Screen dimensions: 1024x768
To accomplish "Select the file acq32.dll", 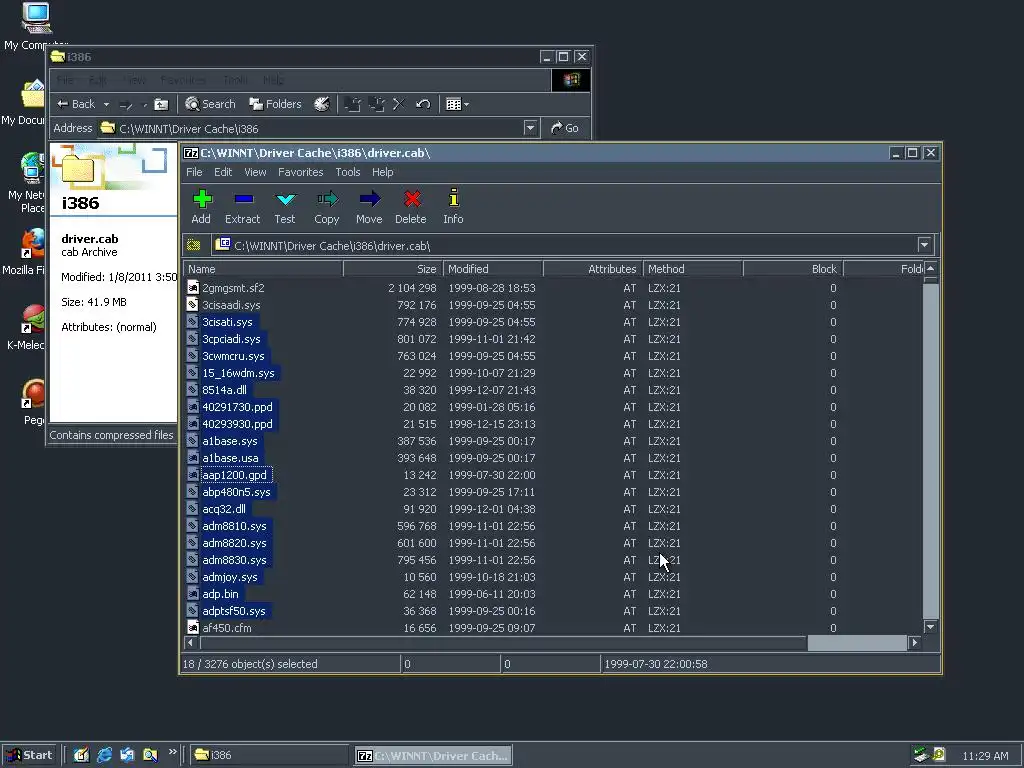I will point(224,509).
